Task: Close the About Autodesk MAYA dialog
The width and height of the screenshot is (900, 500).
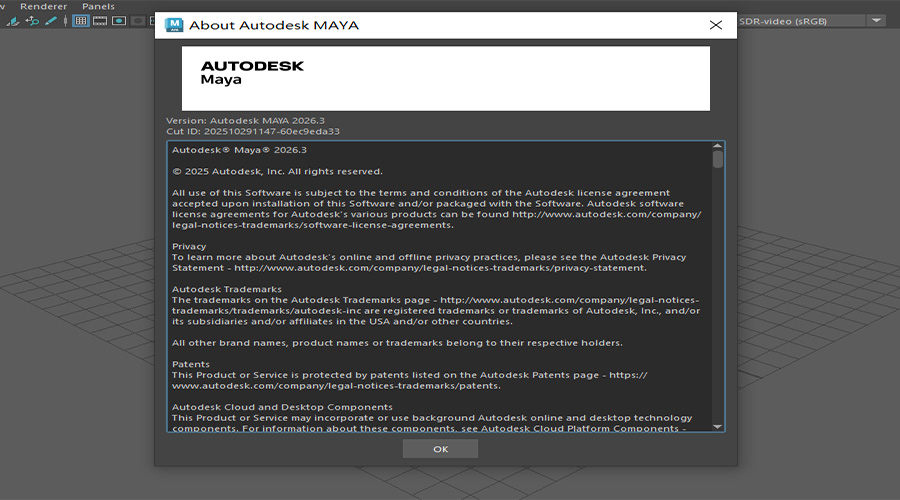Action: 715,25
